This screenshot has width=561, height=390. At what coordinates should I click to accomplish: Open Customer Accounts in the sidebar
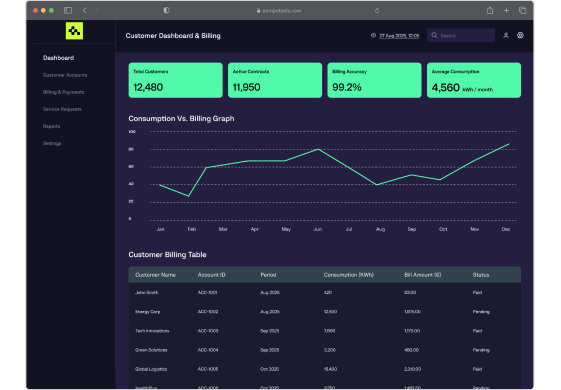point(65,75)
